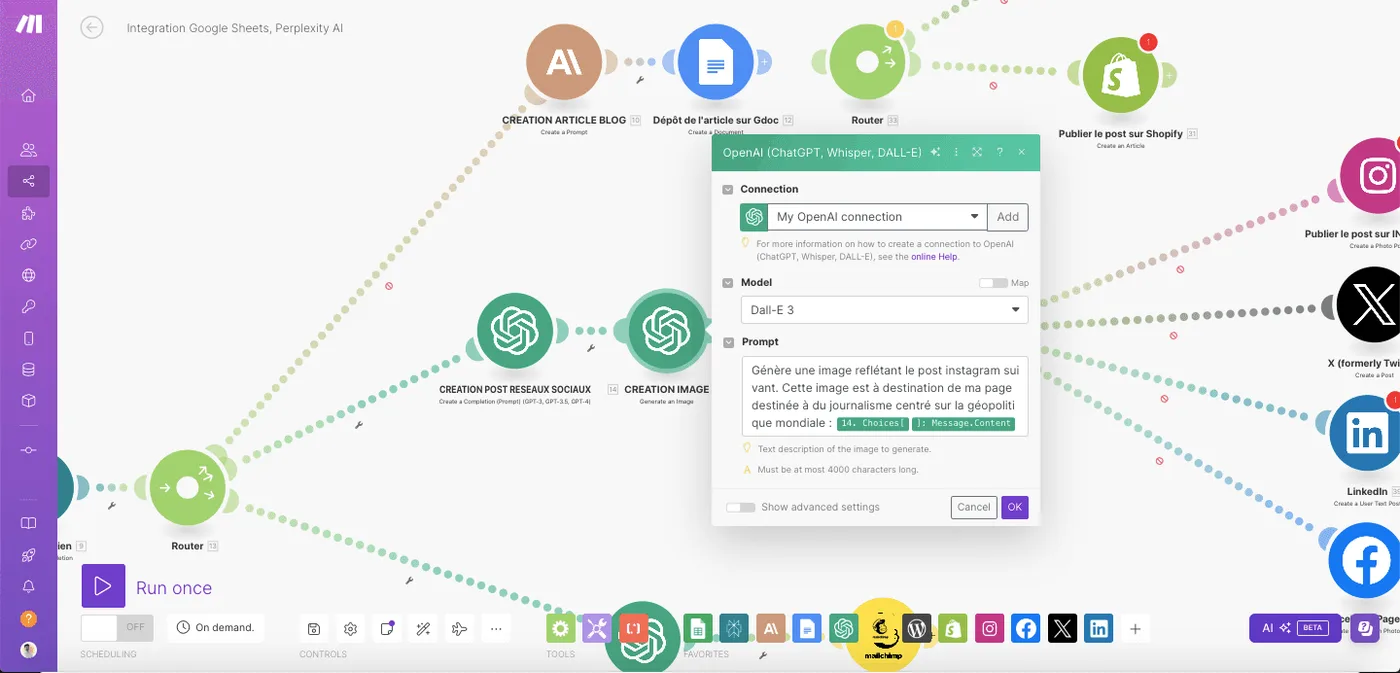Open the Dall-E 3 model dropdown
The image size is (1400, 673).
coord(884,310)
